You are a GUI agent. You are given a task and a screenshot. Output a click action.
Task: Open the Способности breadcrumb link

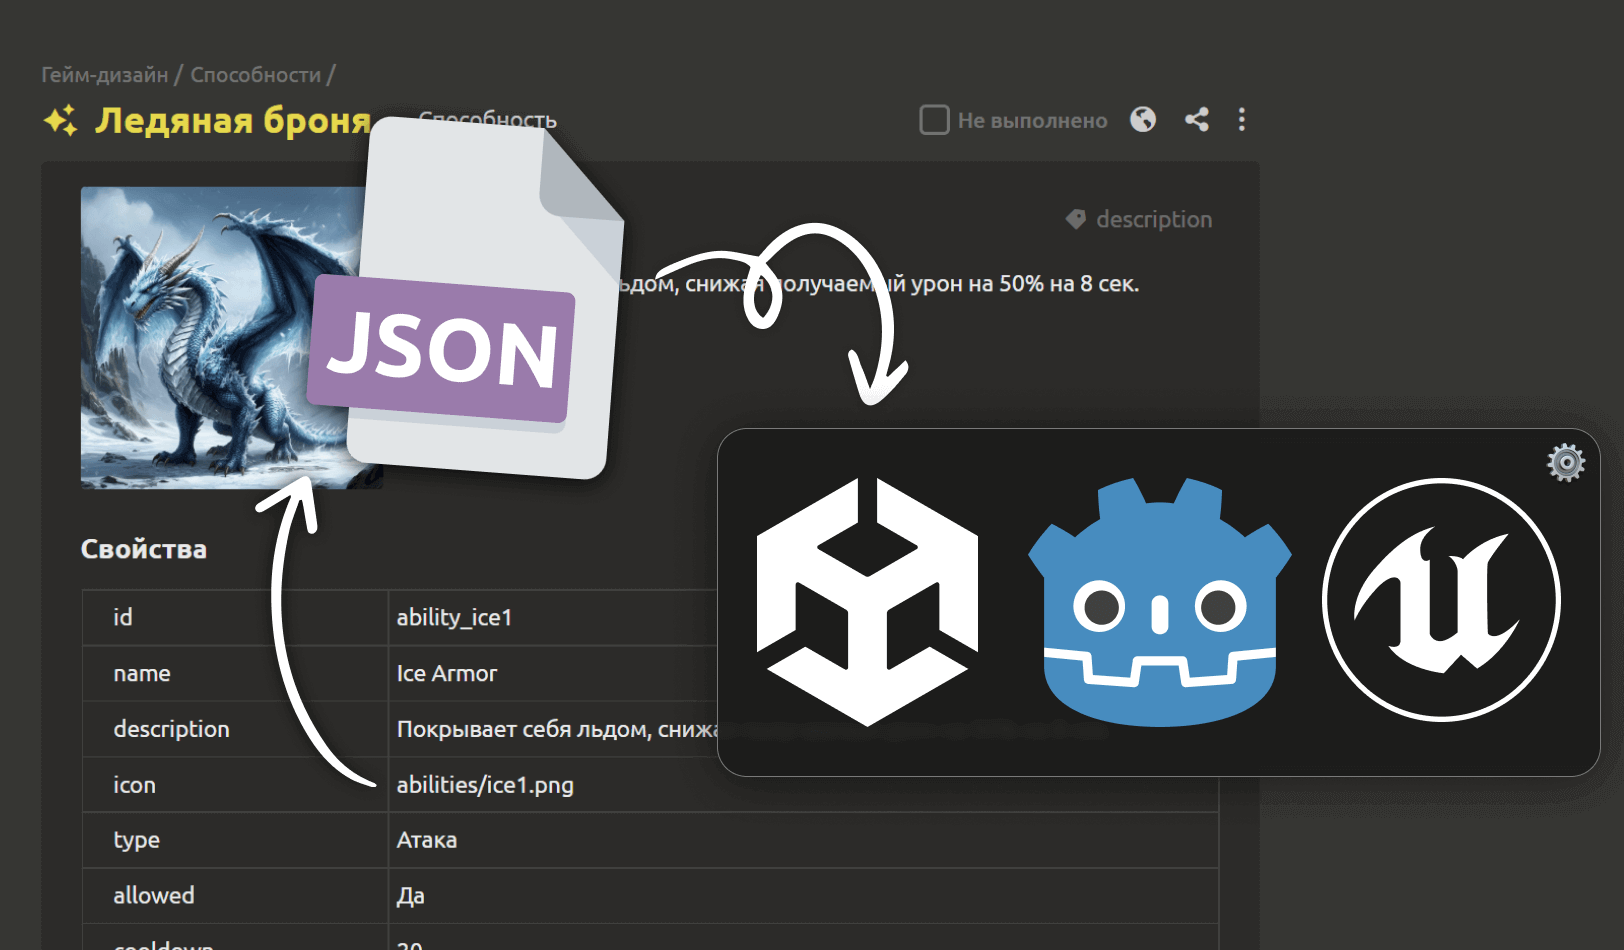(256, 75)
